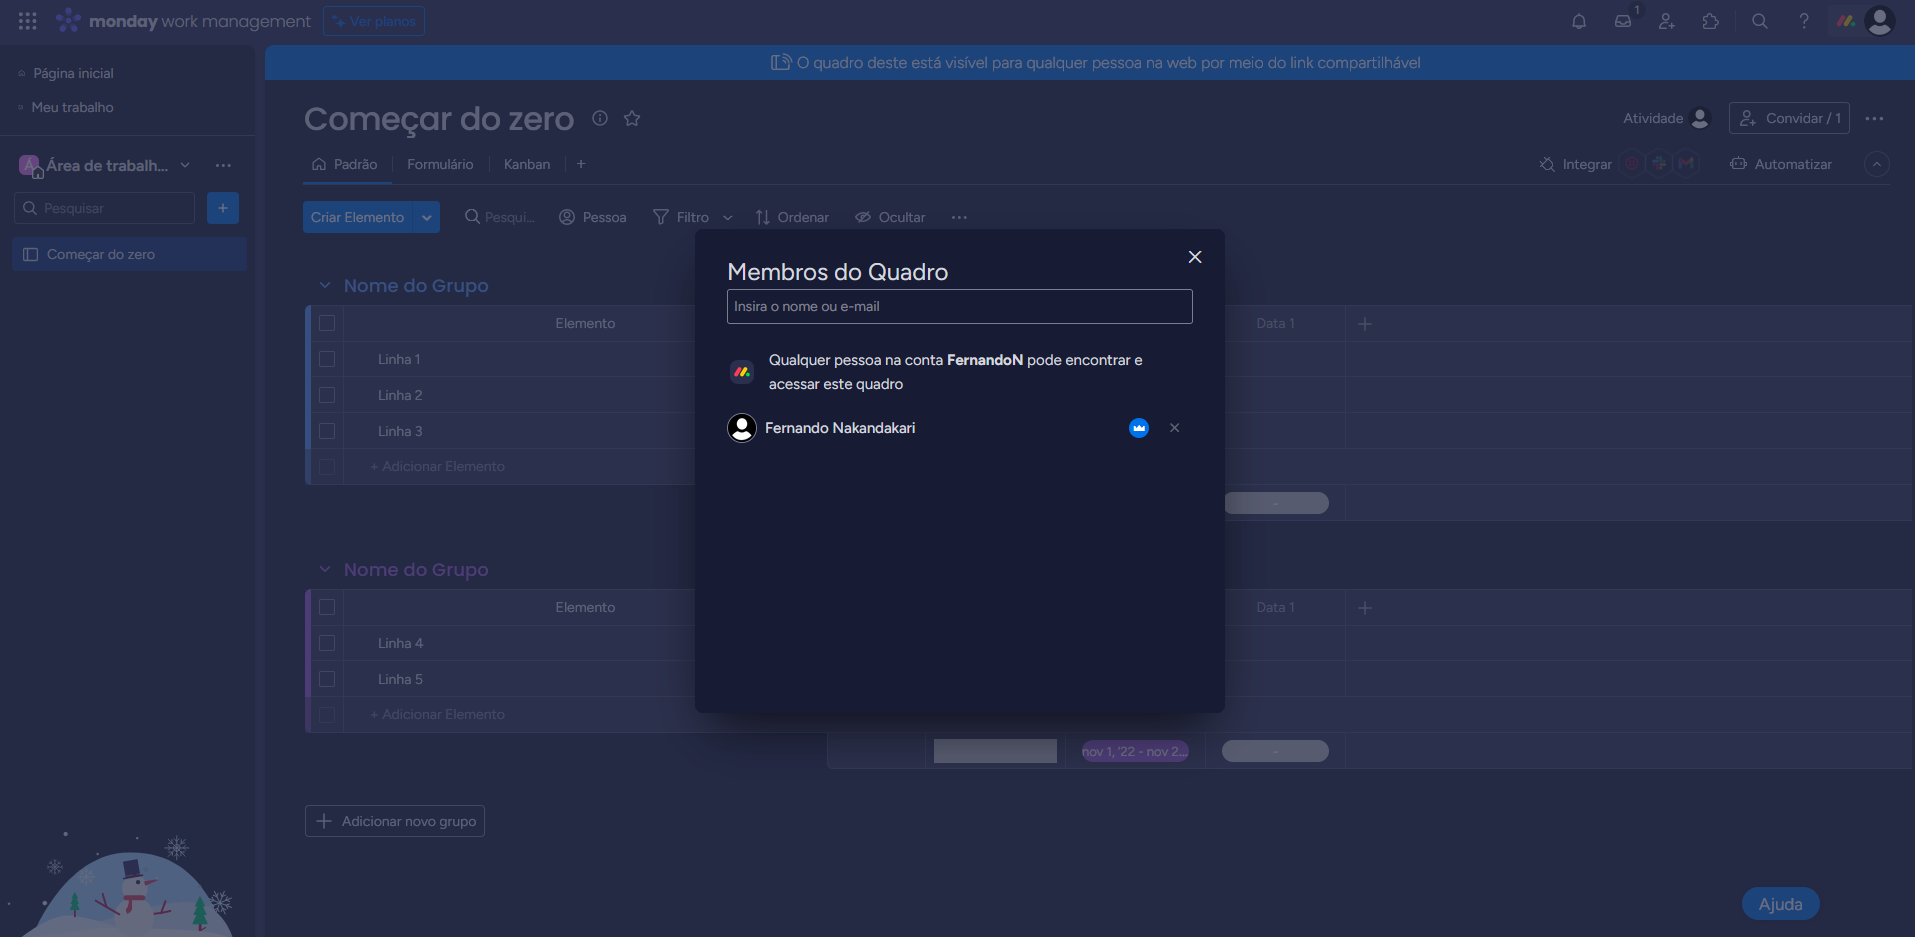Filter by Pessoa

(593, 217)
